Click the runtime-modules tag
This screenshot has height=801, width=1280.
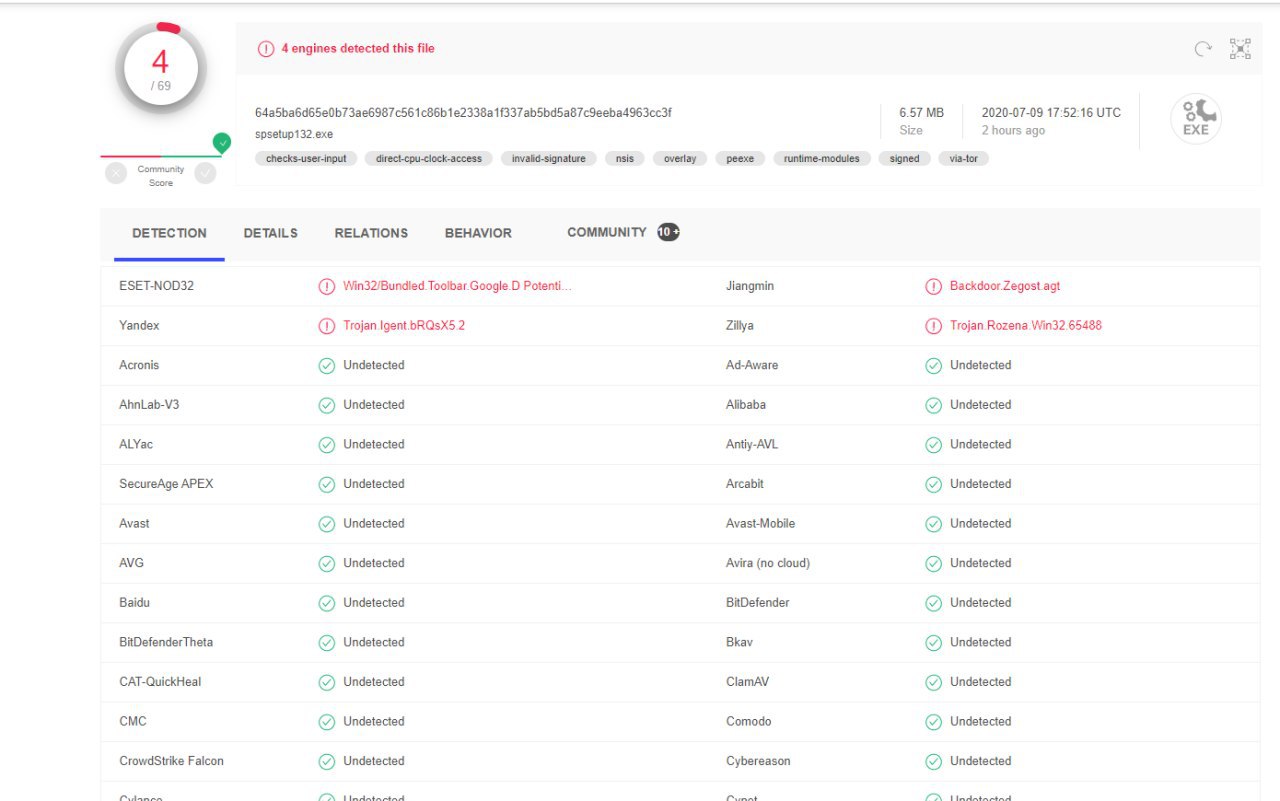click(822, 158)
